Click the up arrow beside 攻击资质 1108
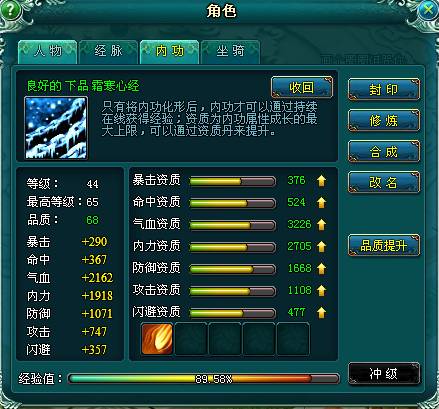This screenshot has width=439, height=409. [321, 291]
